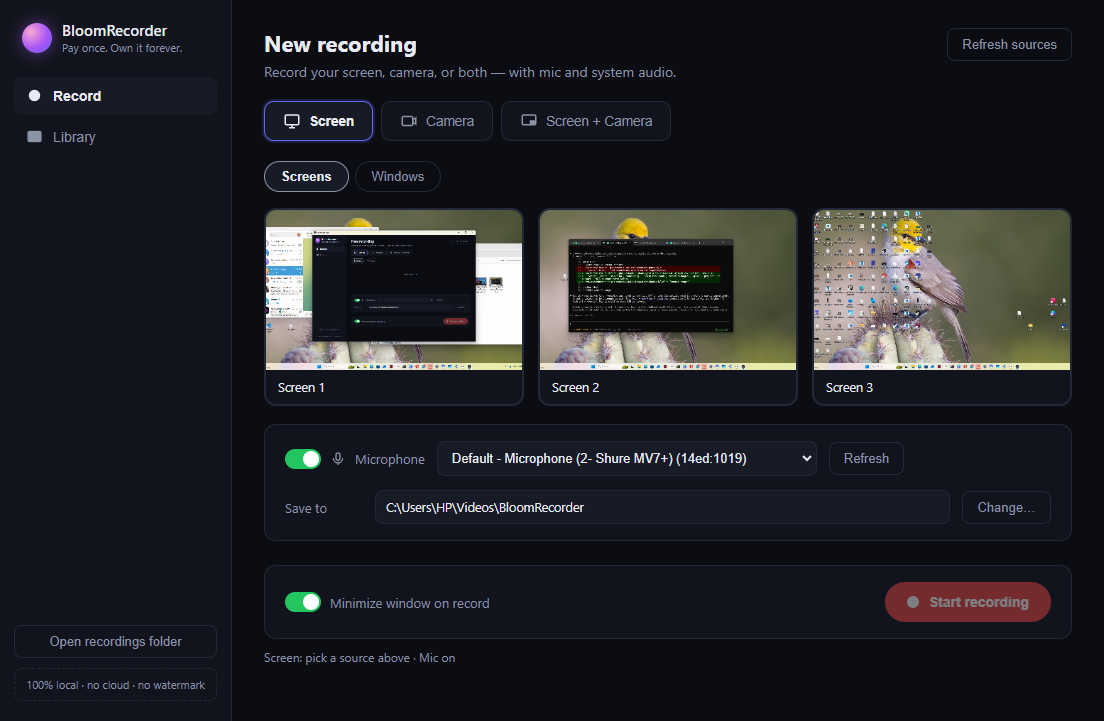Click '100% local · no cloud · no watermark' text

(x=115, y=685)
